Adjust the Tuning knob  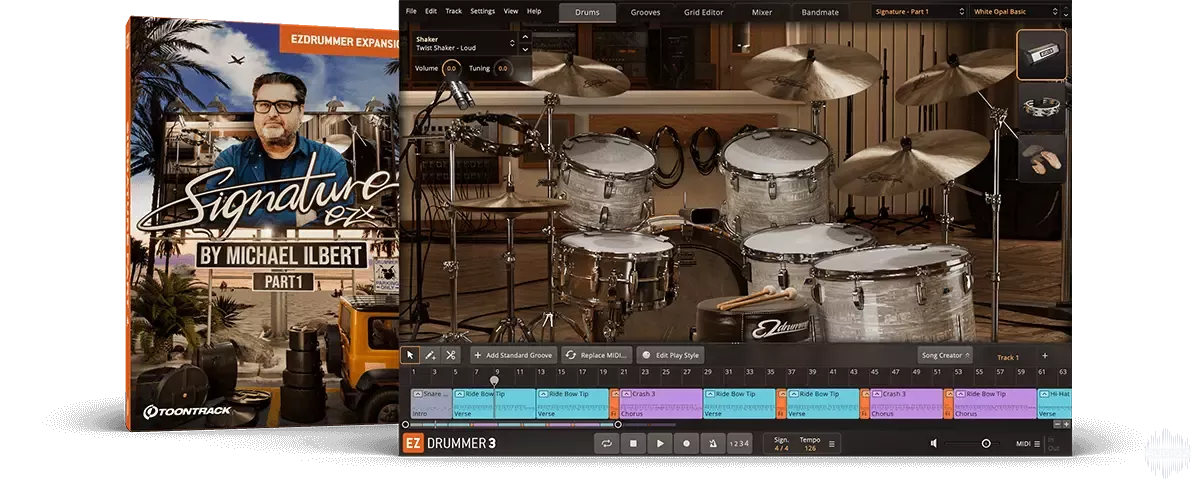(502, 68)
